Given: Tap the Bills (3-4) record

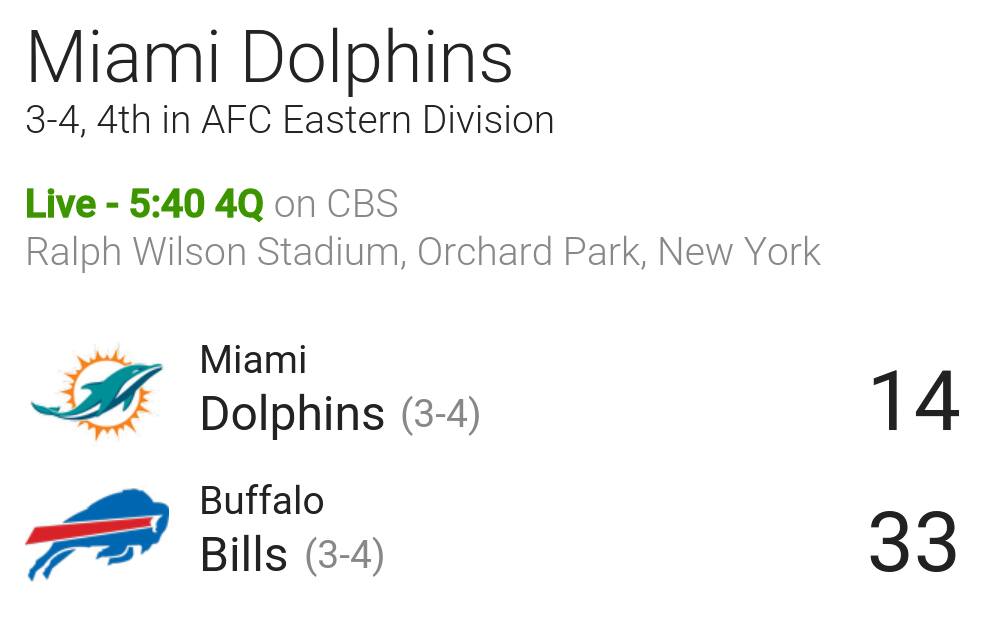Looking at the screenshot, I should click(x=344, y=556).
